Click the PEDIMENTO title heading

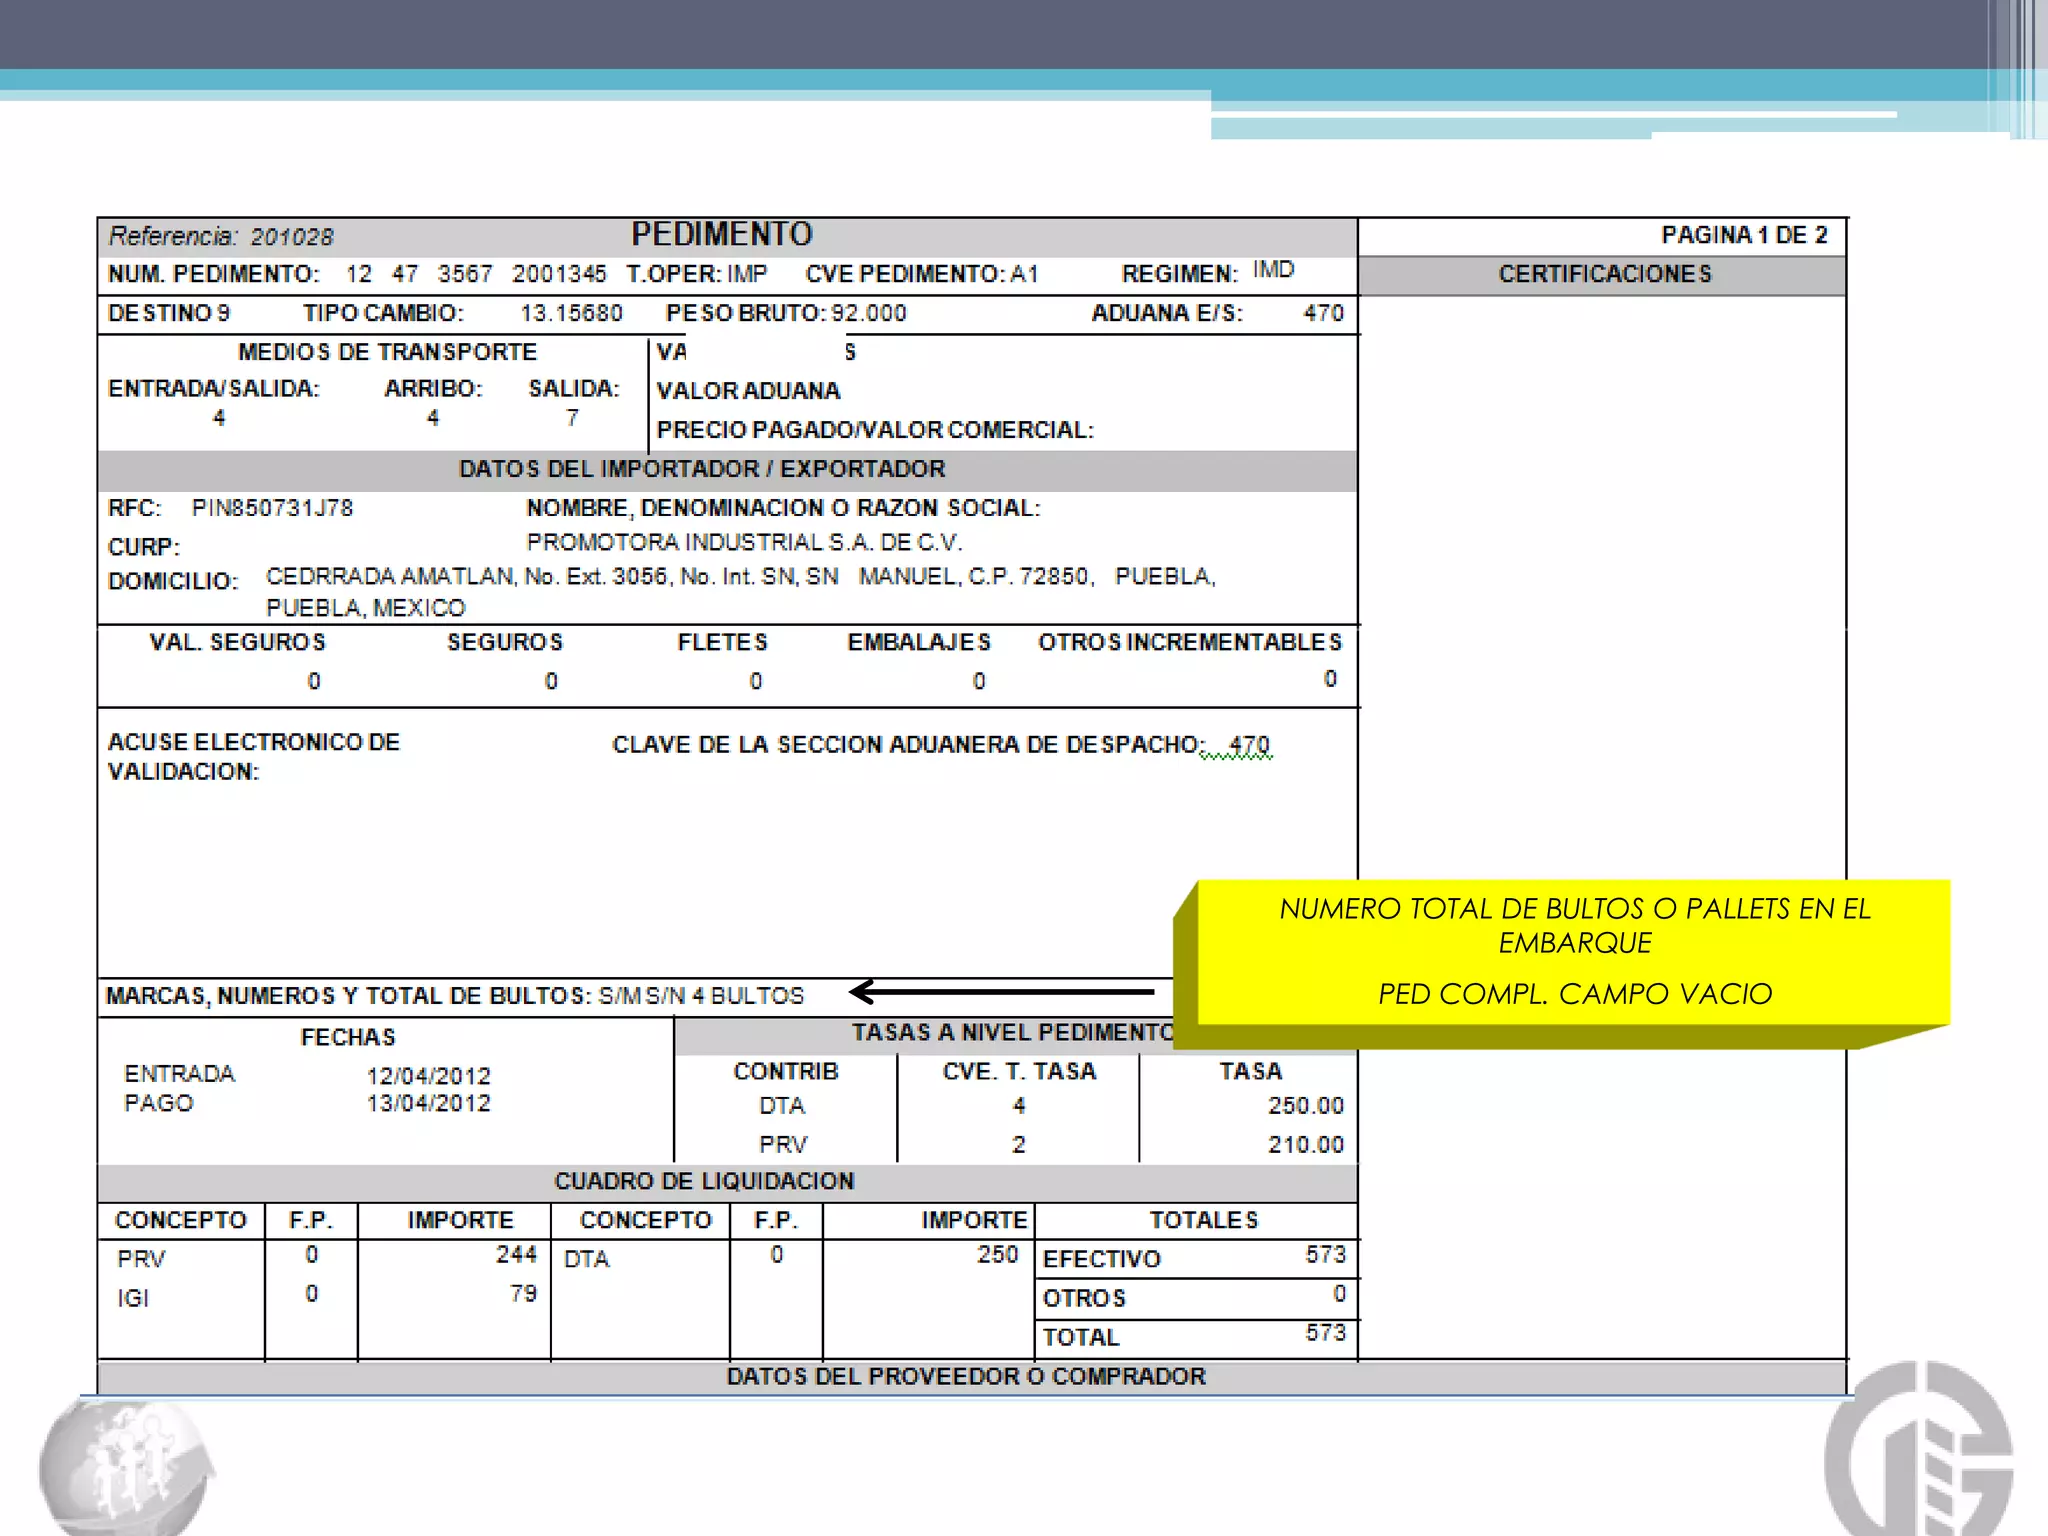pos(721,234)
